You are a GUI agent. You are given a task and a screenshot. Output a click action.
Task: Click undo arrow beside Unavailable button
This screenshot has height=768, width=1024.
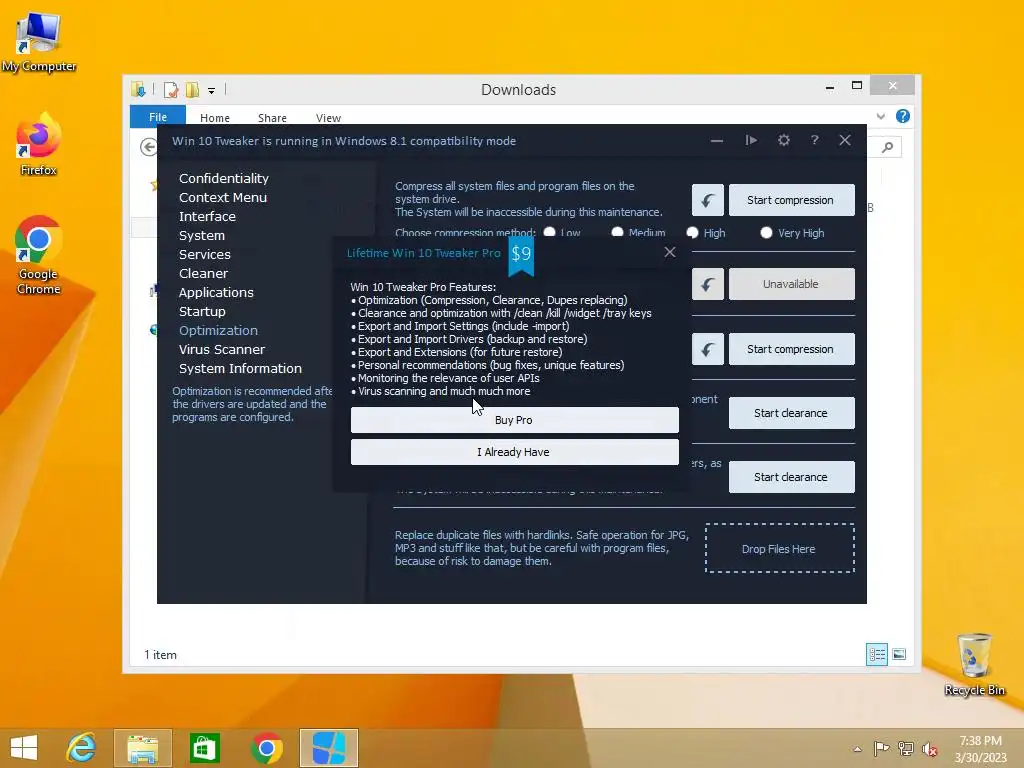point(708,284)
